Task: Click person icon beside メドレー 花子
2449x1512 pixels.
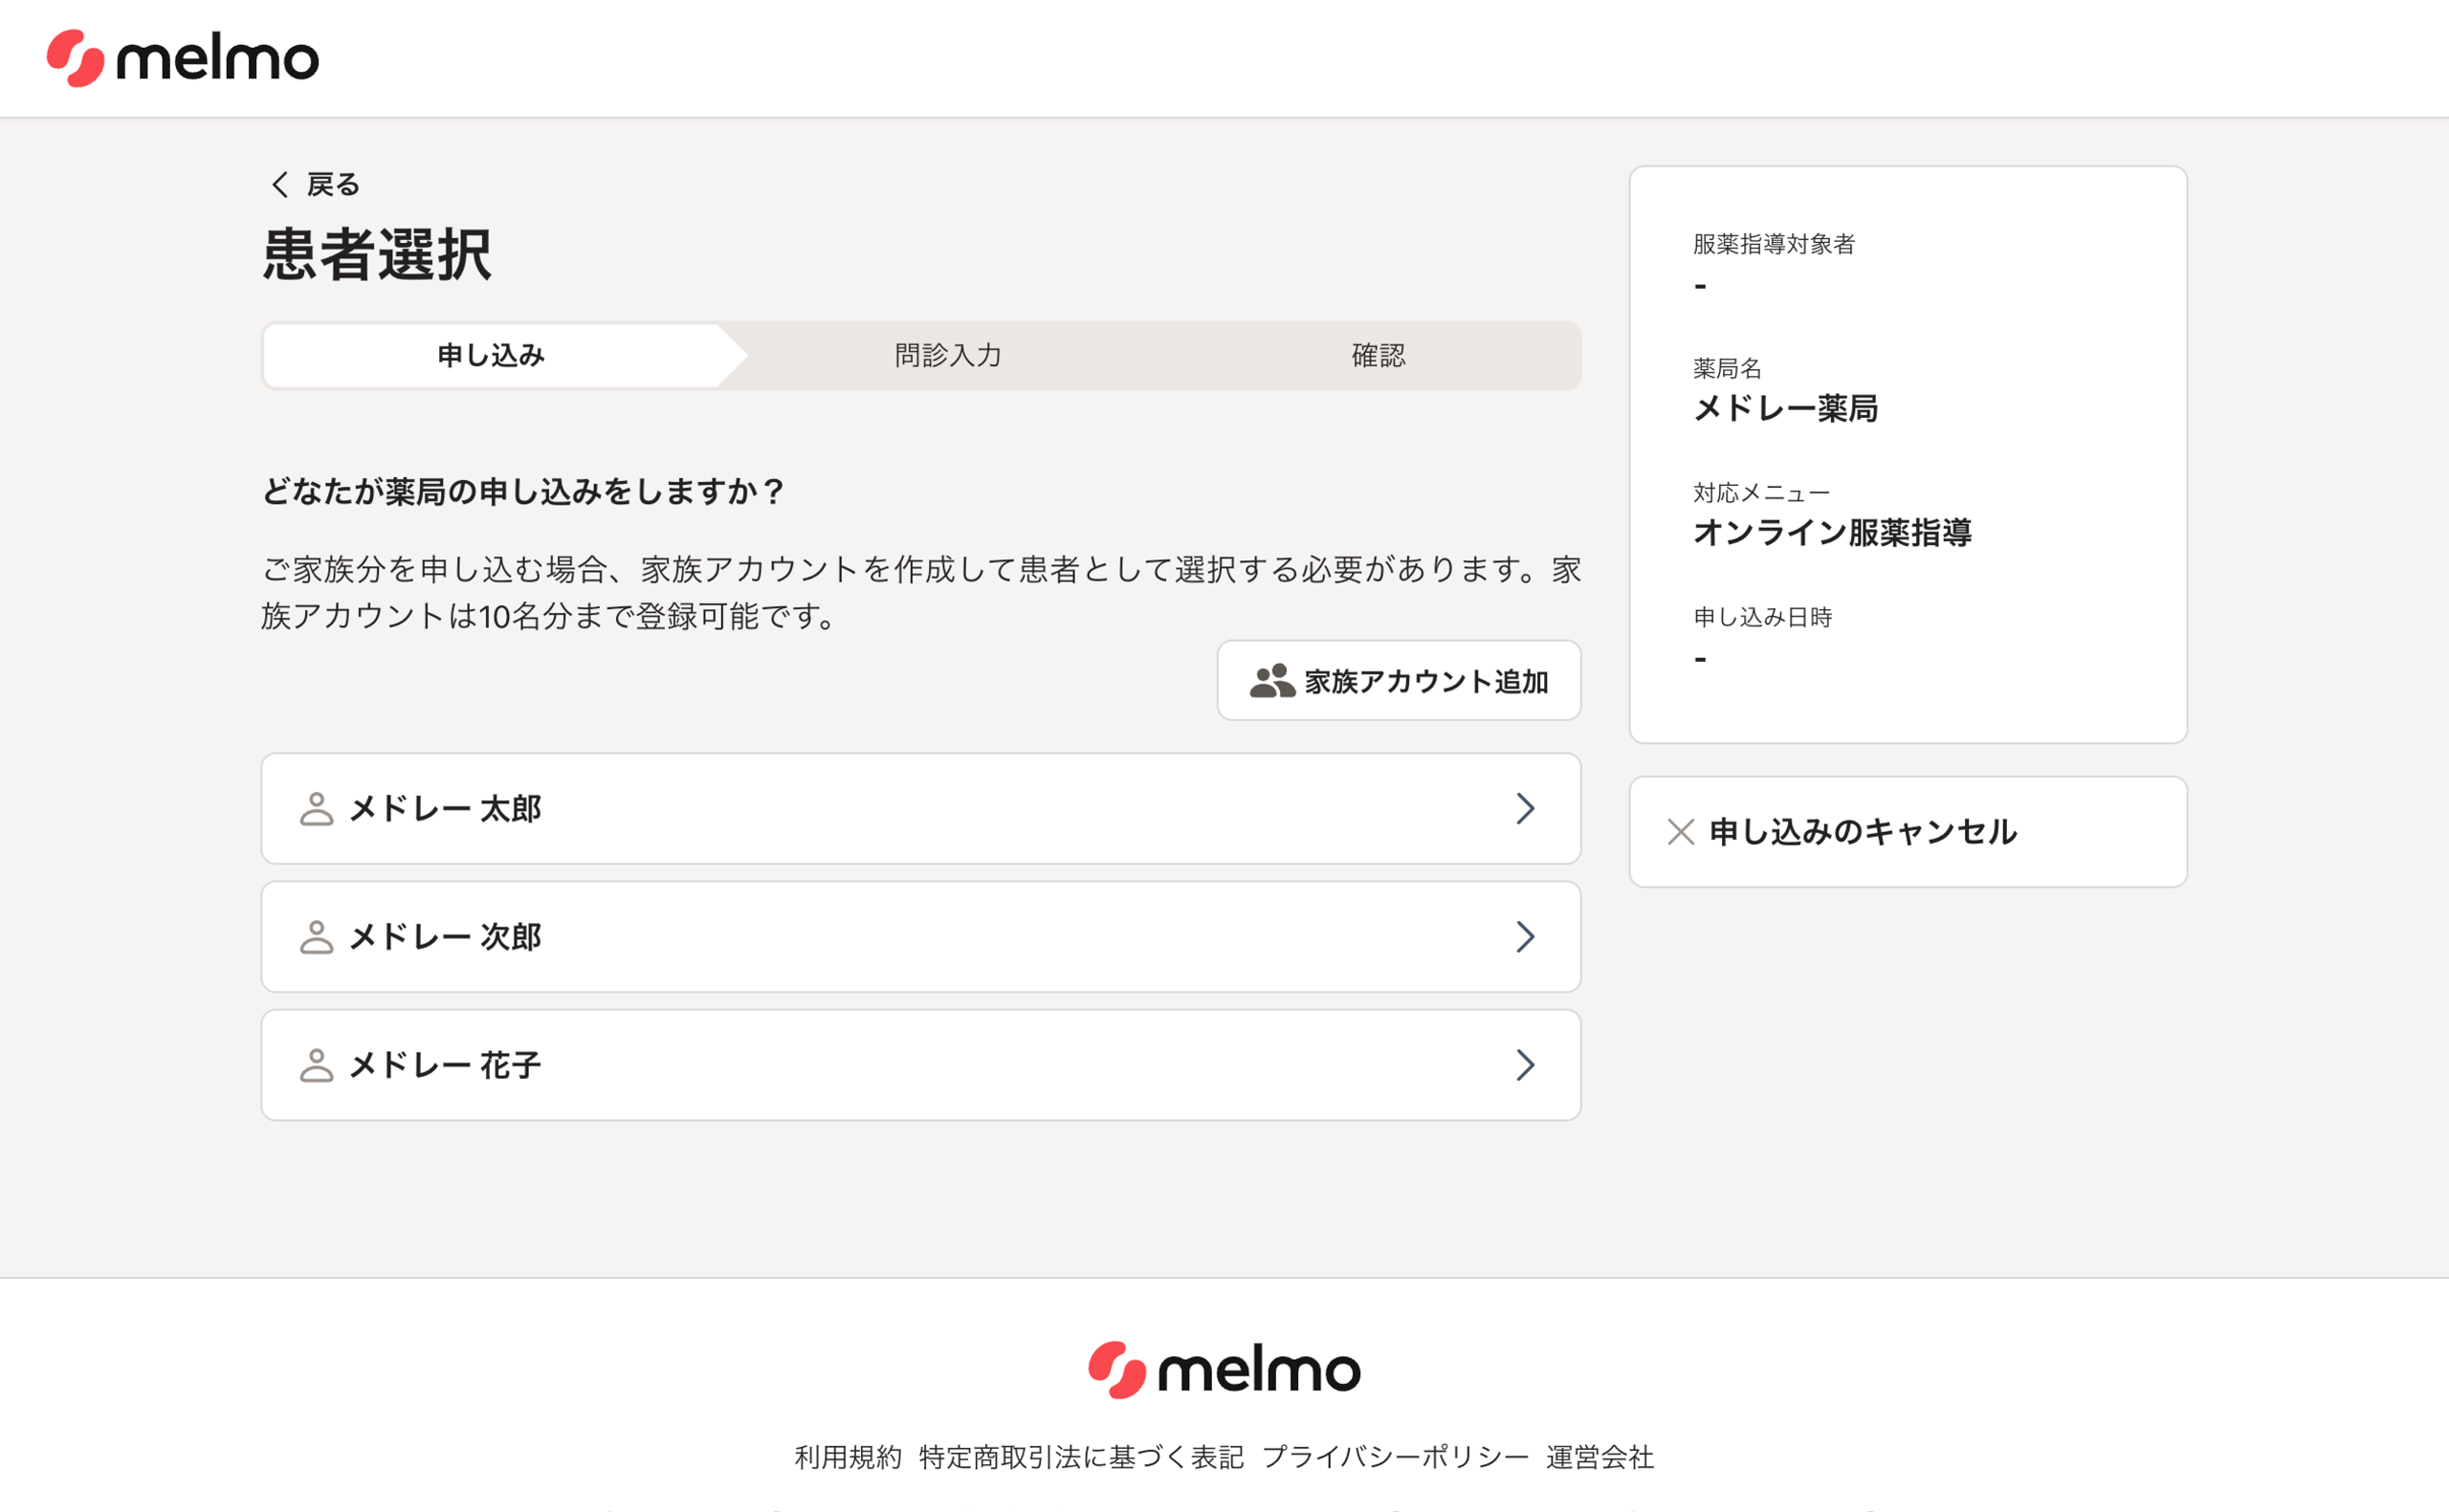Action: point(316,1065)
